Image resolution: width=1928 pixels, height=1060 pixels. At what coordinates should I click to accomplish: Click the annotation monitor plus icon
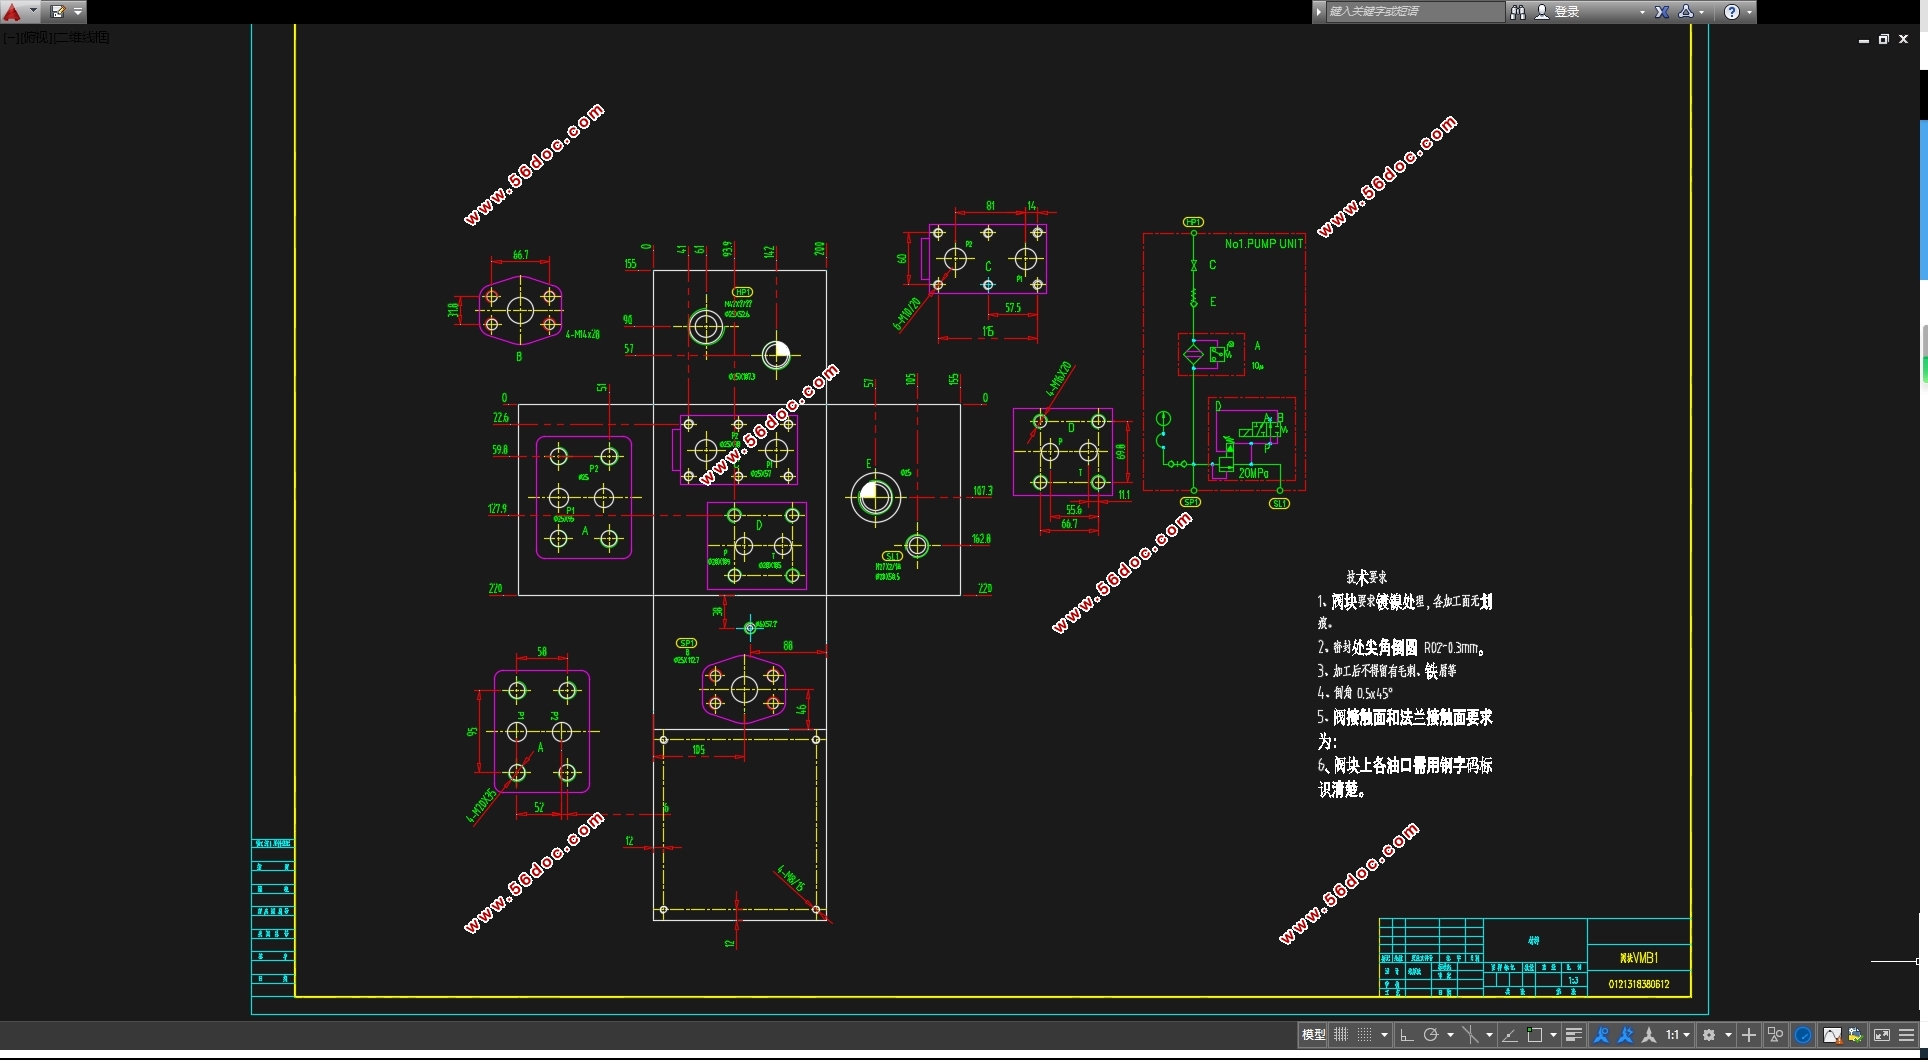[1749, 1035]
